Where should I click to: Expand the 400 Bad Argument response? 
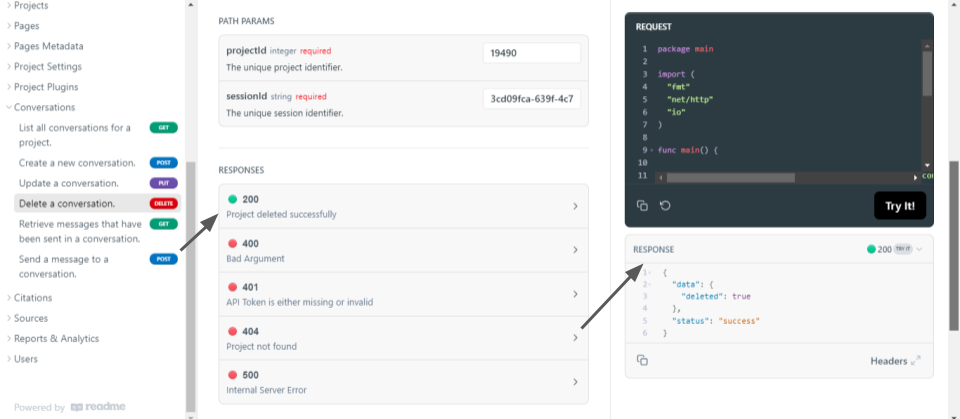tap(403, 251)
